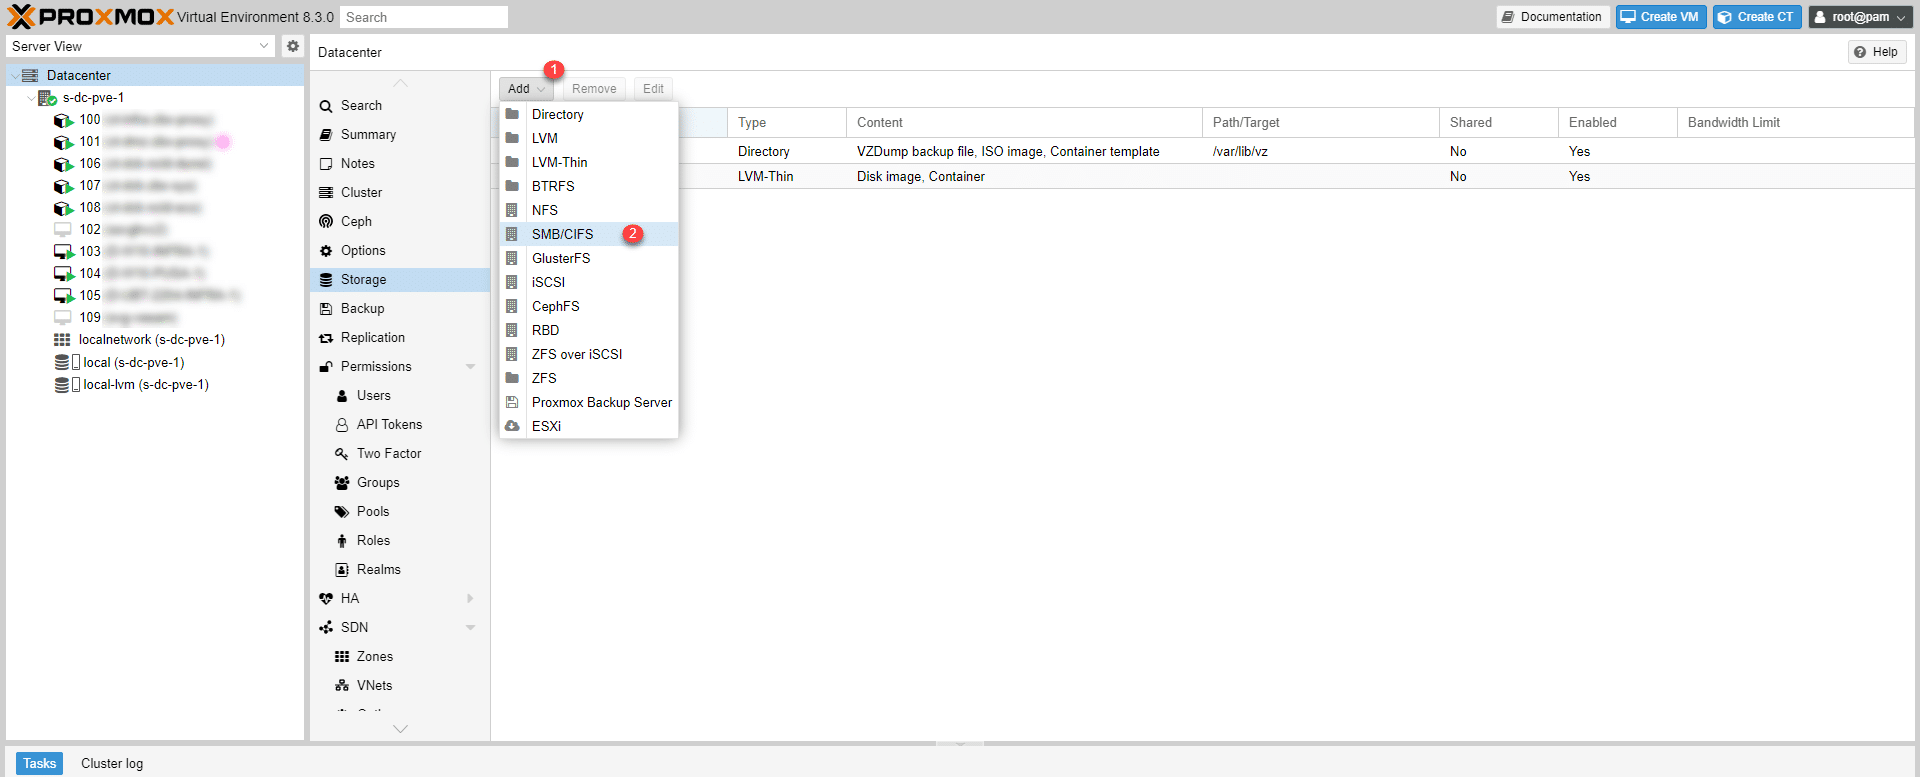Open the Documentation button
The height and width of the screenshot is (777, 1920).
coord(1552,17)
